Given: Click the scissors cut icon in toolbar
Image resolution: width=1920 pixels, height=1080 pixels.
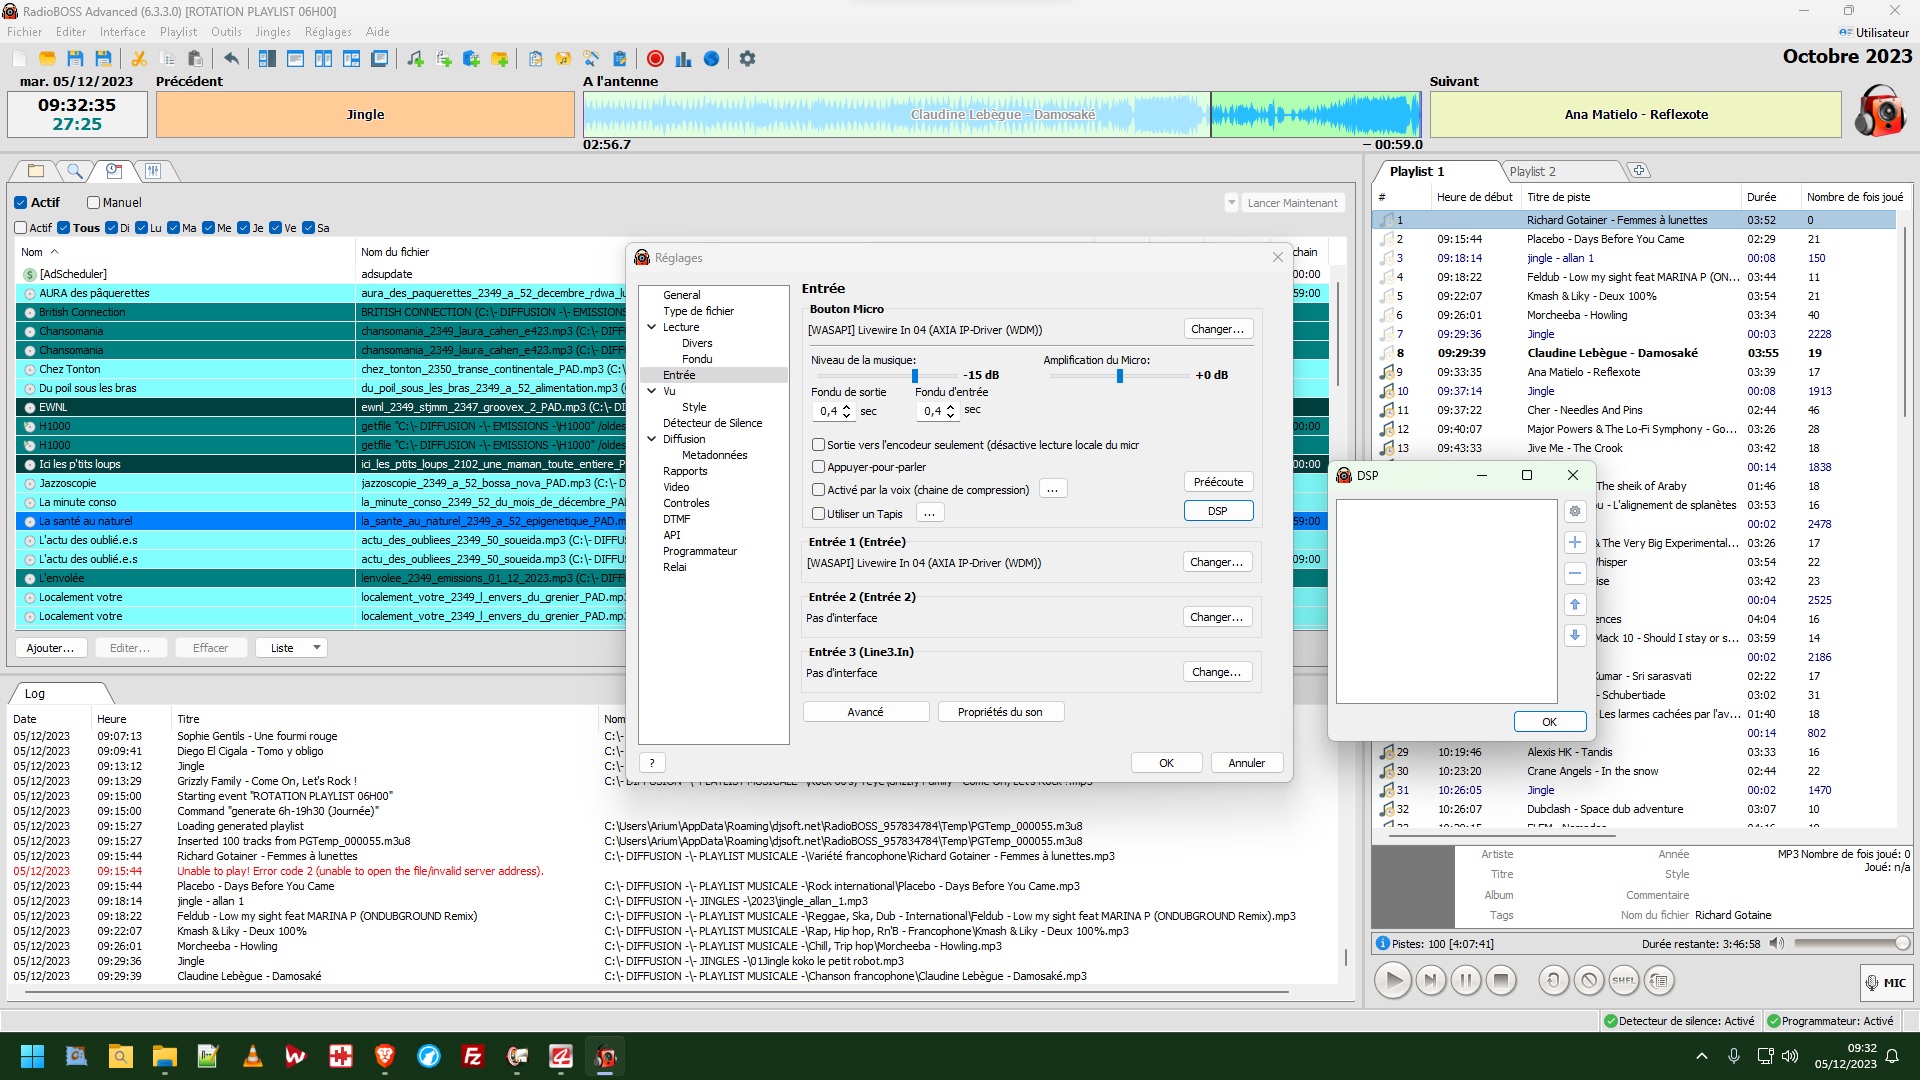Looking at the screenshot, I should tap(139, 59).
